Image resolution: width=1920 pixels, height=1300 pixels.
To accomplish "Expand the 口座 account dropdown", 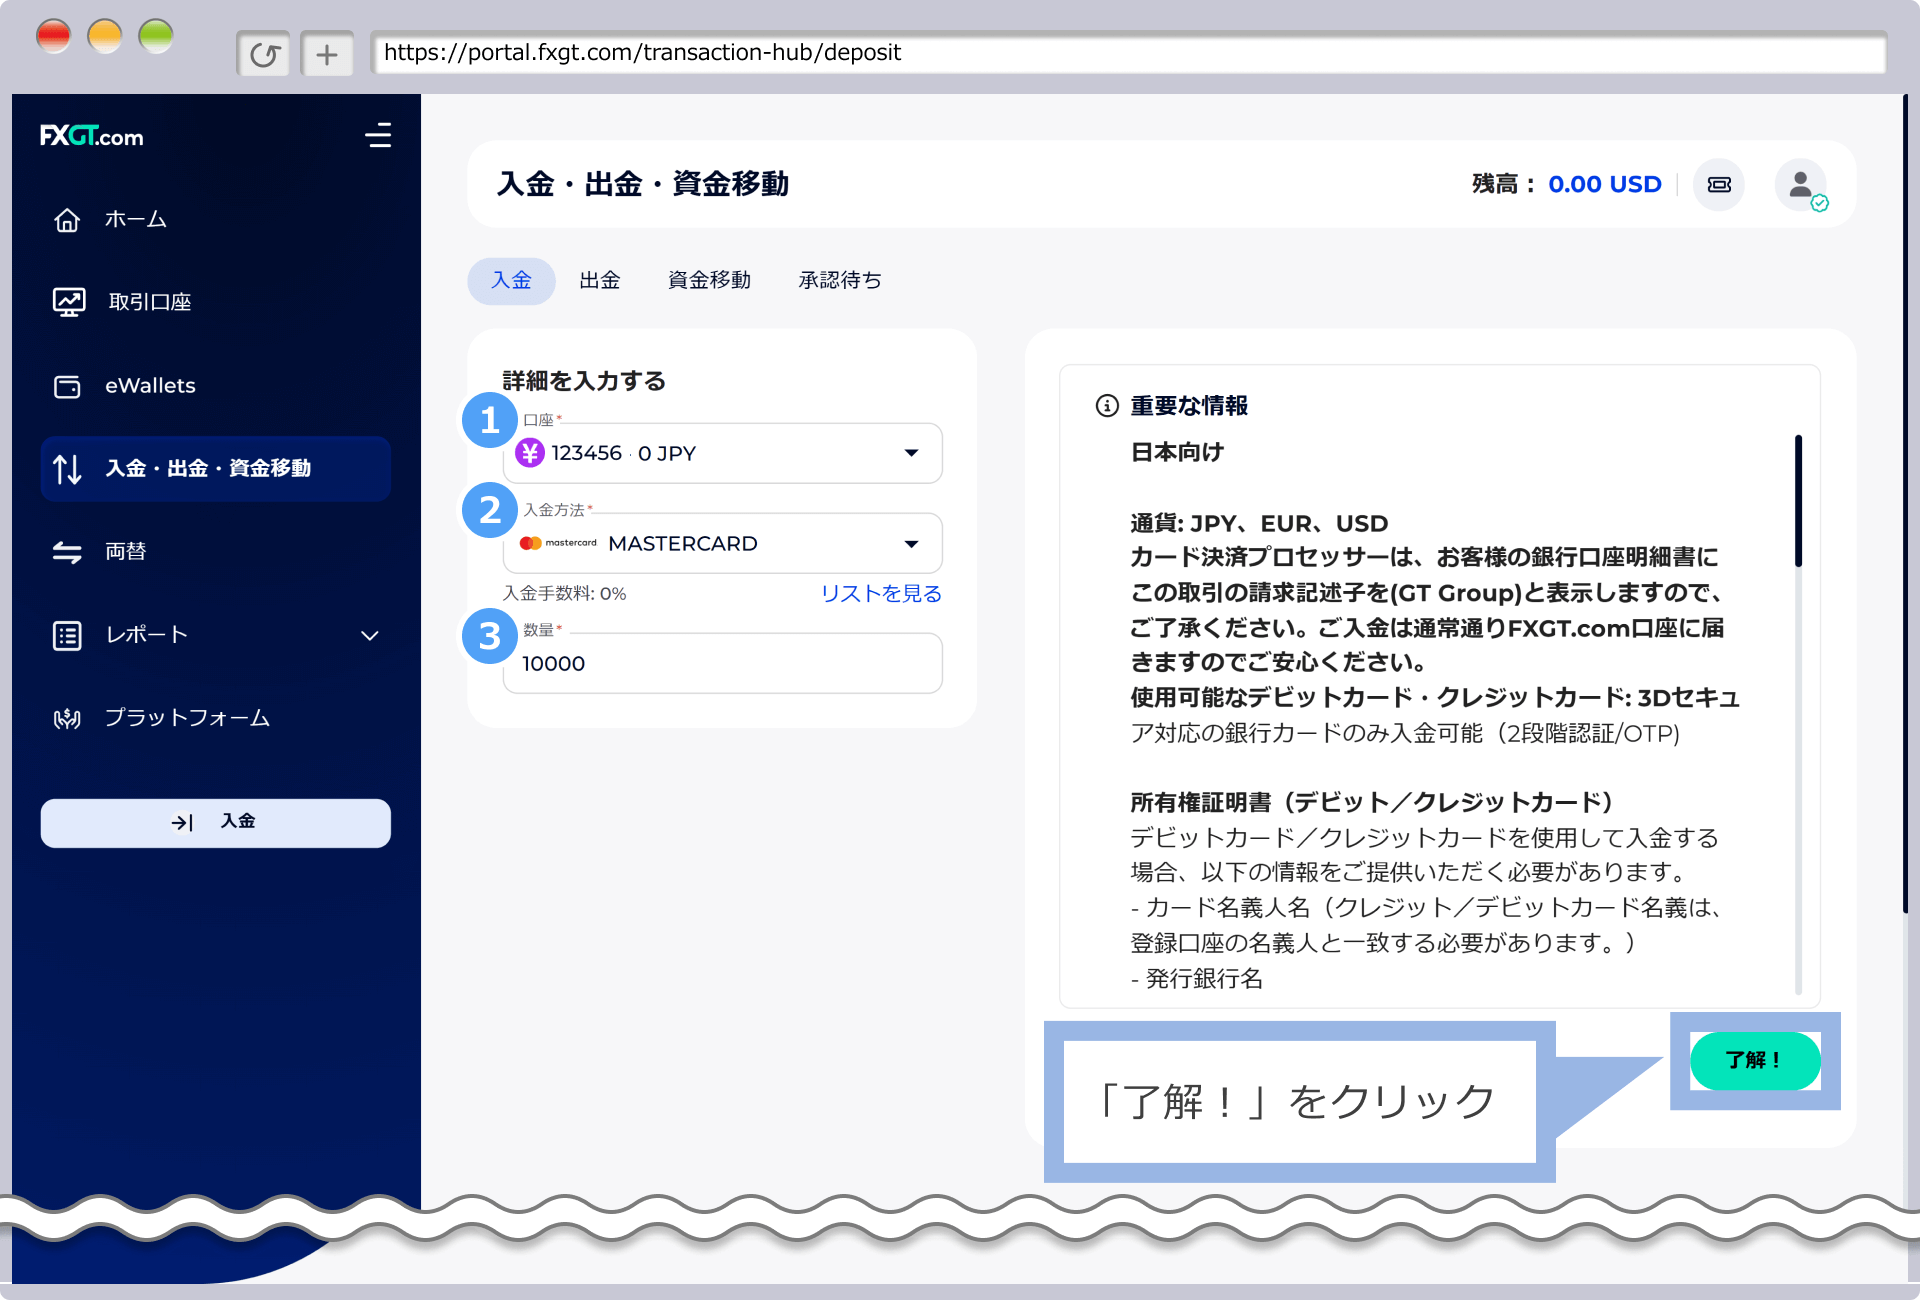I will tap(911, 453).
